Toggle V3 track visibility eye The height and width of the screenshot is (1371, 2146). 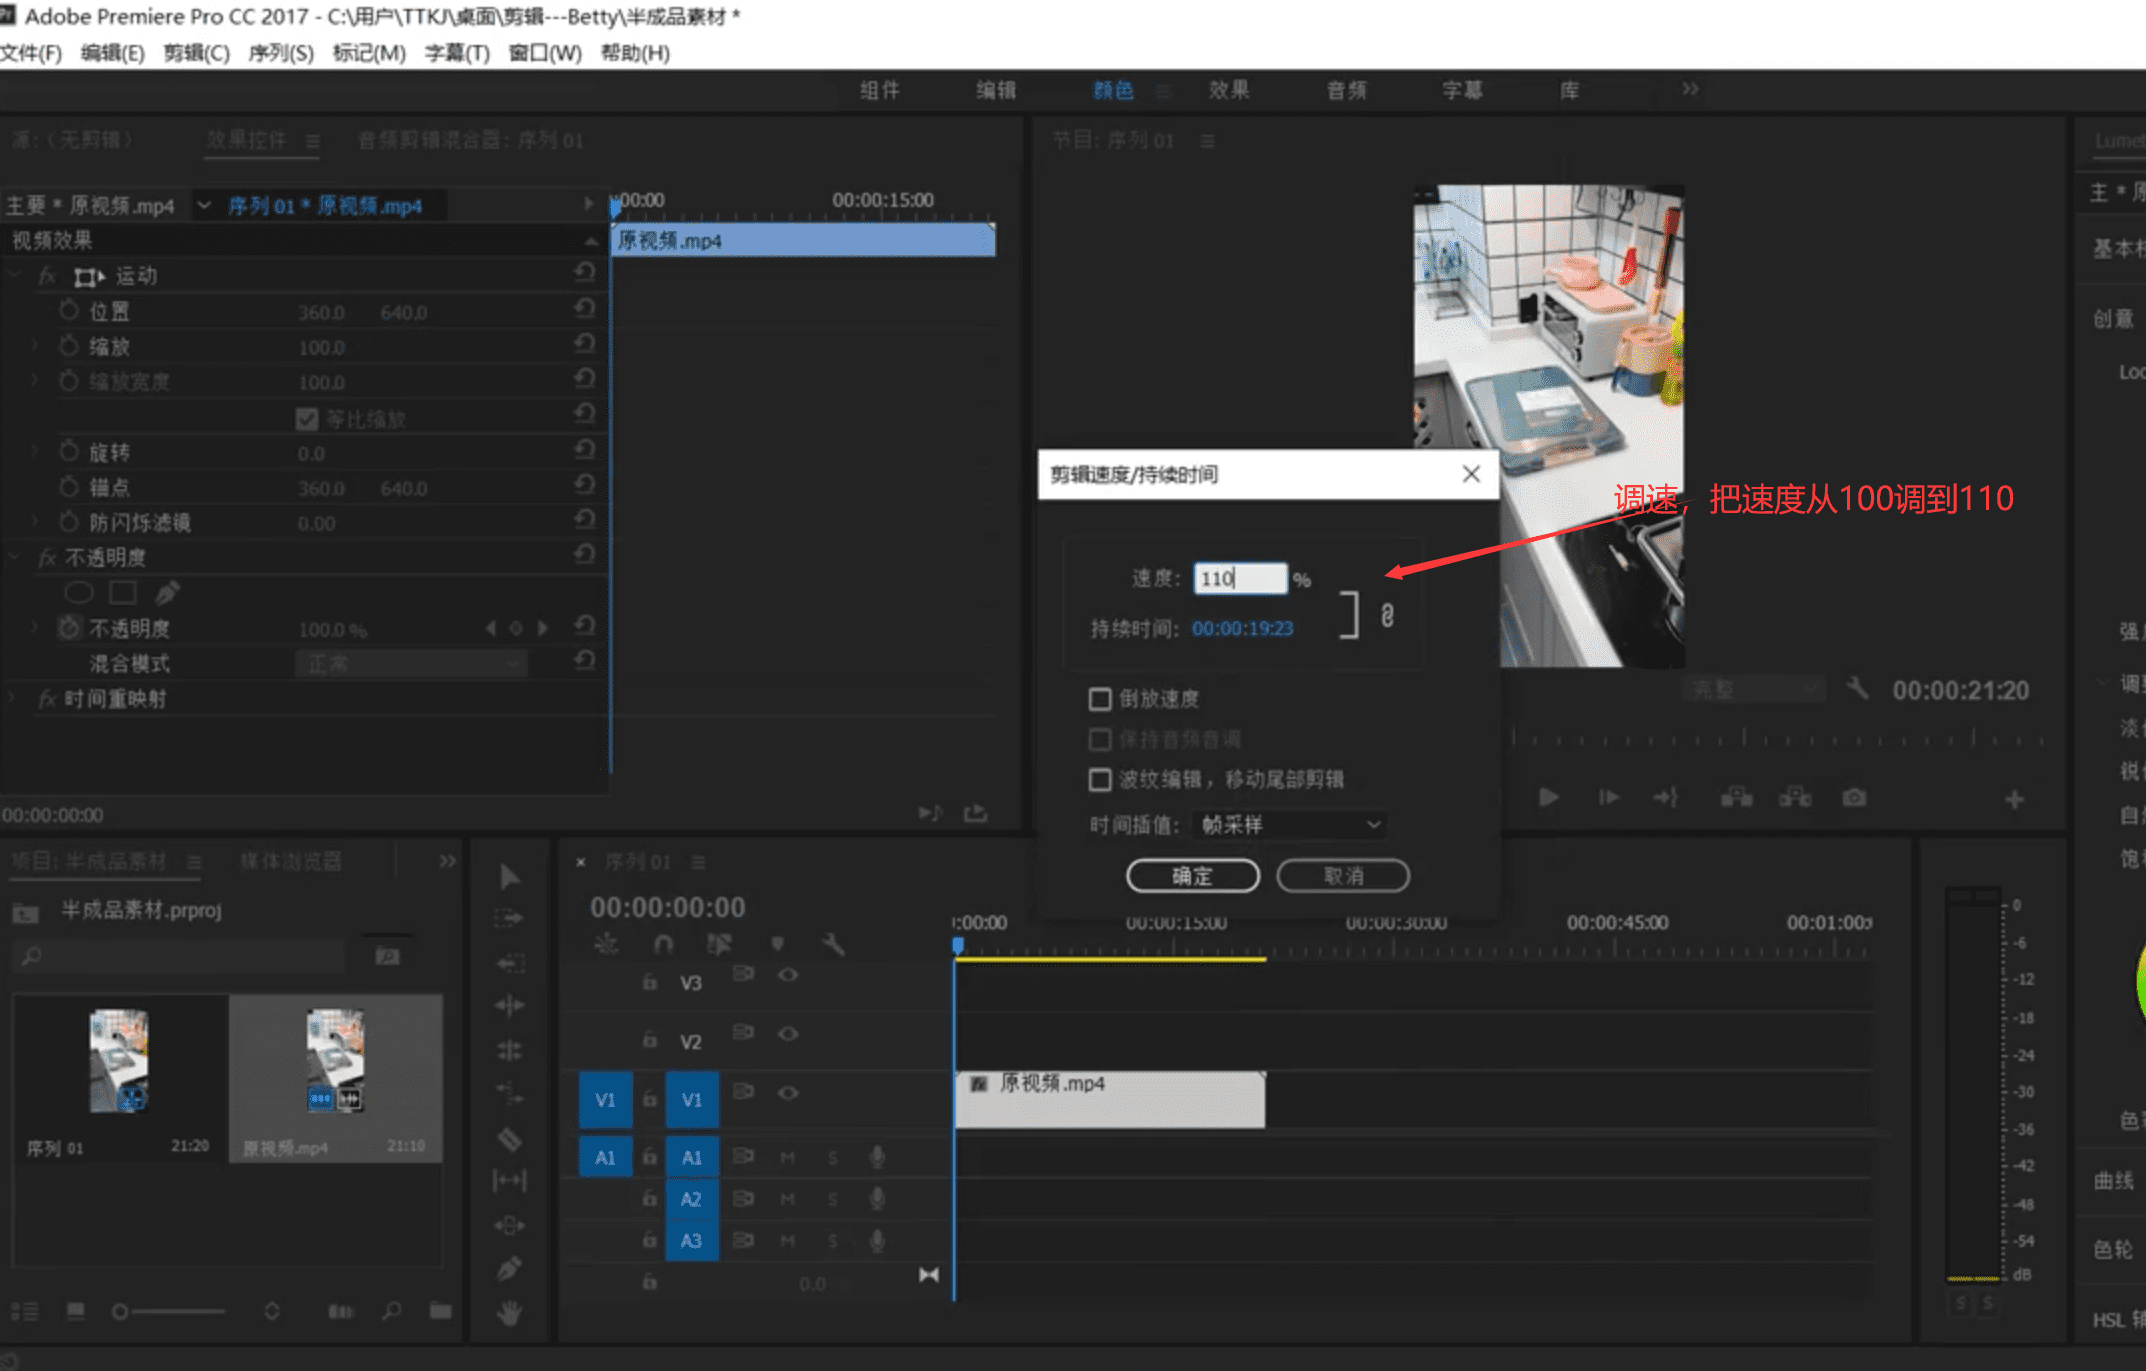pyautogui.click(x=788, y=975)
